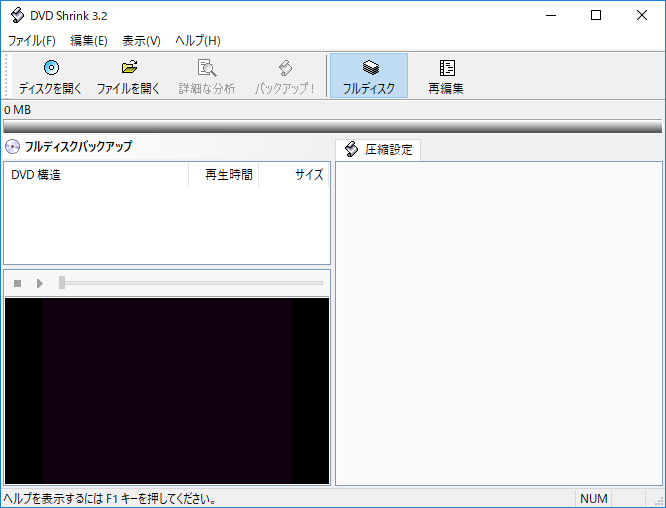
Task: Click the 0 MB size label
Action: pyautogui.click(x=17, y=110)
